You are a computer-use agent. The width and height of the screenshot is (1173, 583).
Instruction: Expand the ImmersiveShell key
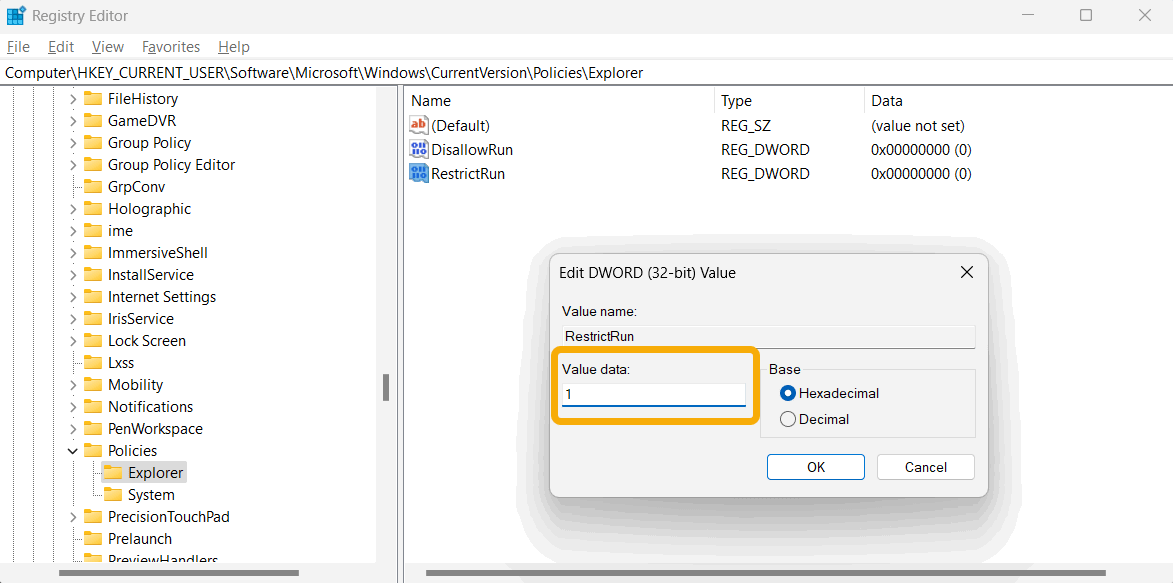tap(73, 253)
